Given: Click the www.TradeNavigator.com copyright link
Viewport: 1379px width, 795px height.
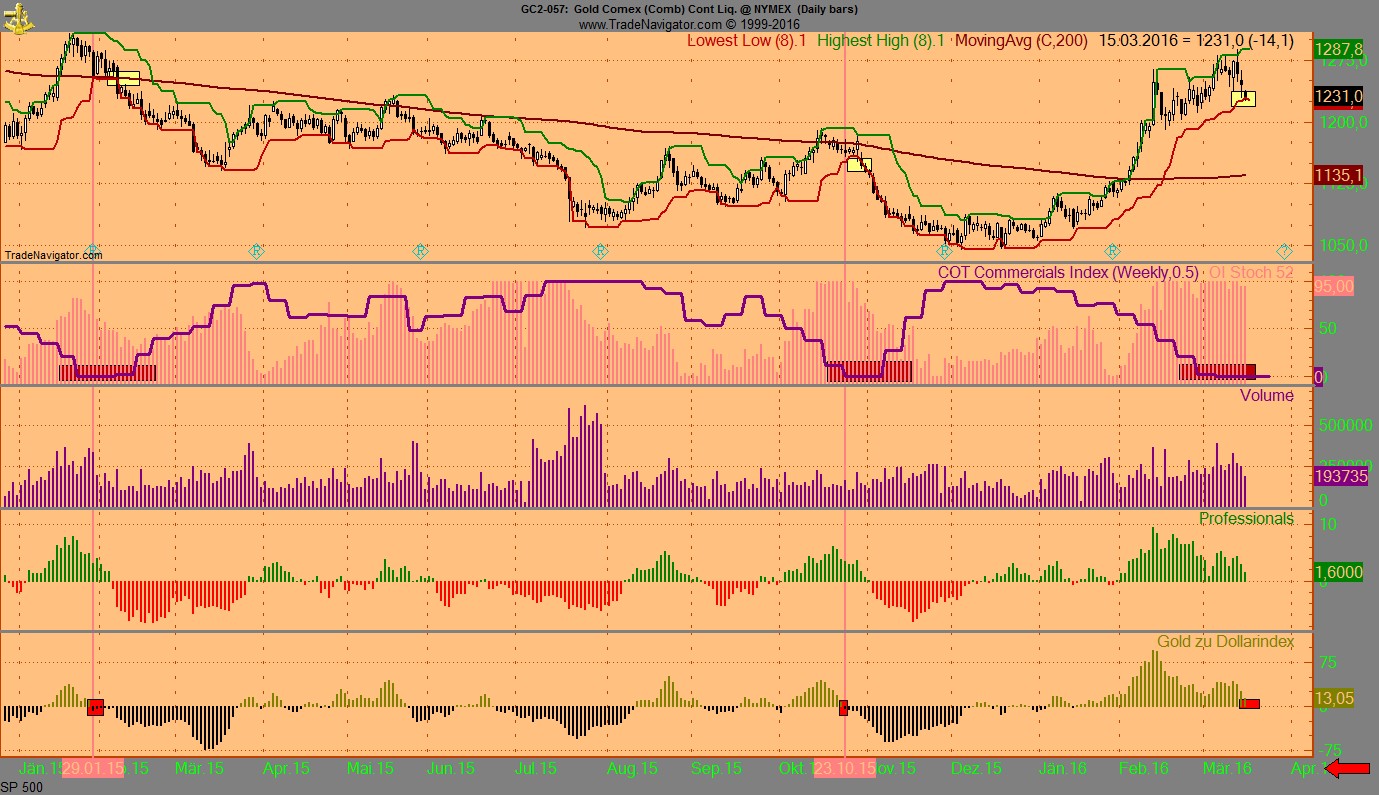Looking at the screenshot, I should 688,22.
